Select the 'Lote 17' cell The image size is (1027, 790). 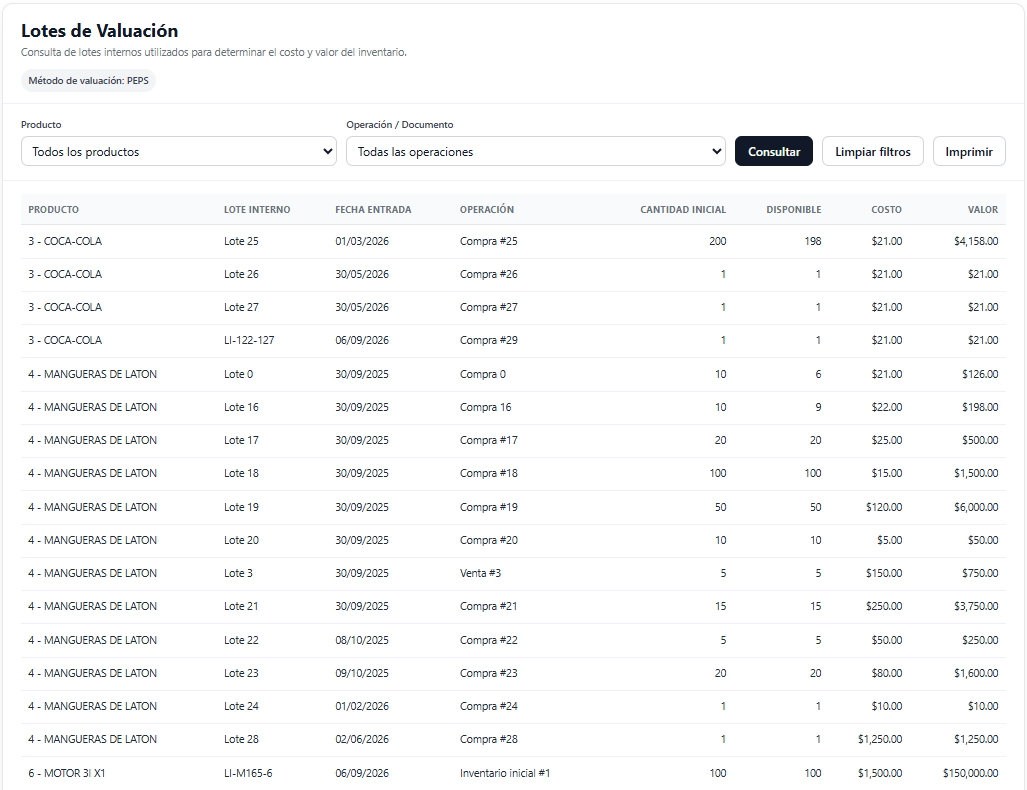click(241, 440)
